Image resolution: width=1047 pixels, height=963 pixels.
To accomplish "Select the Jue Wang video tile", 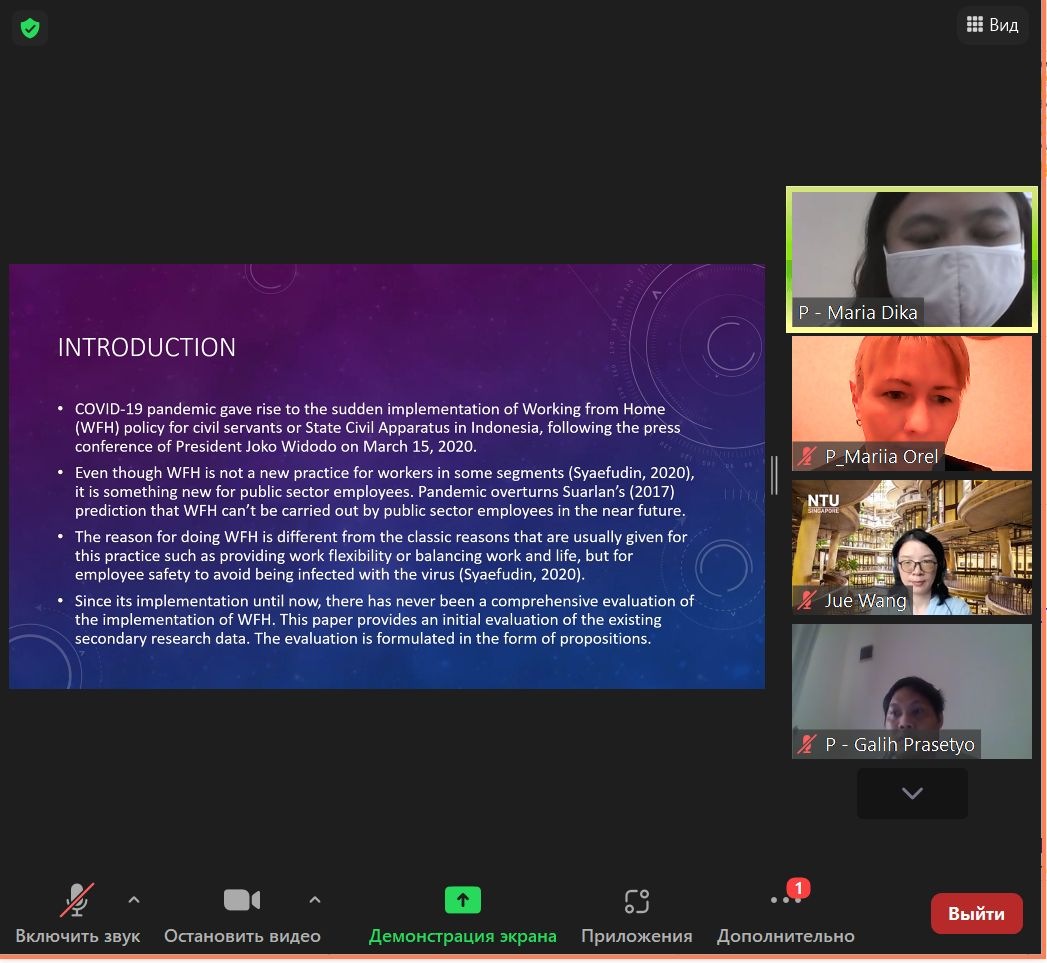I will 911,546.
